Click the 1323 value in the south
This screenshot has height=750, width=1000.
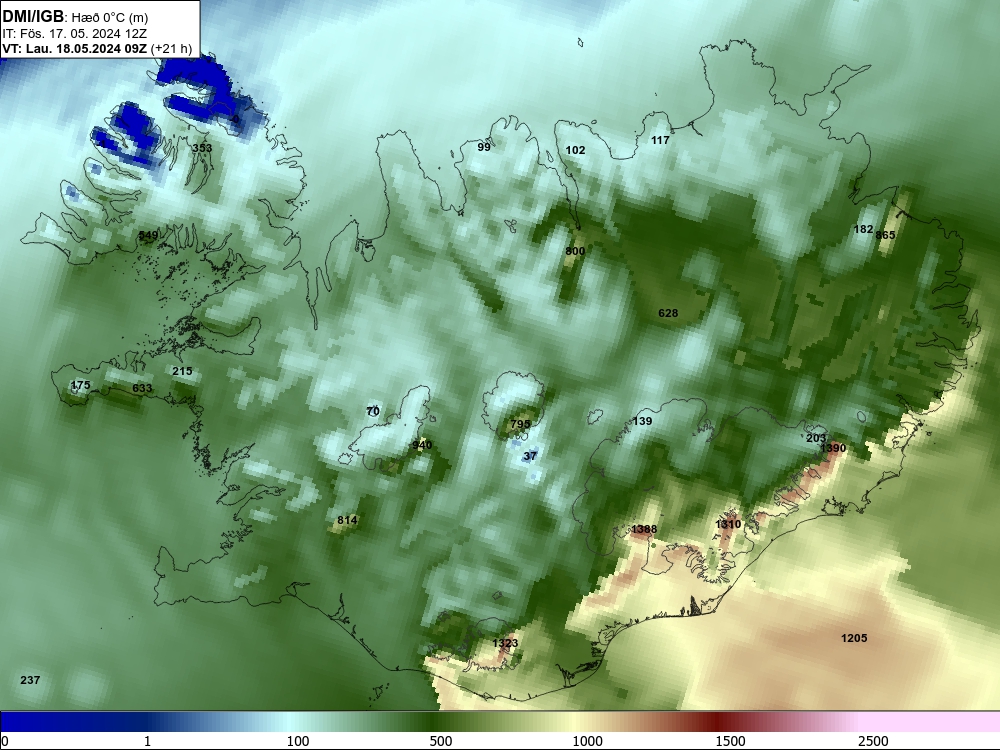pyautogui.click(x=505, y=643)
